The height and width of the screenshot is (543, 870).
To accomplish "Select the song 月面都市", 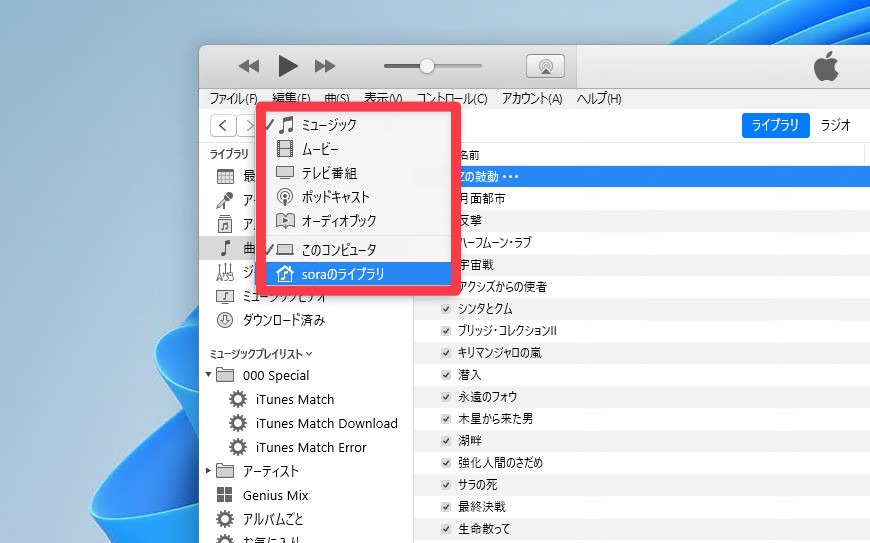I will pyautogui.click(x=482, y=199).
